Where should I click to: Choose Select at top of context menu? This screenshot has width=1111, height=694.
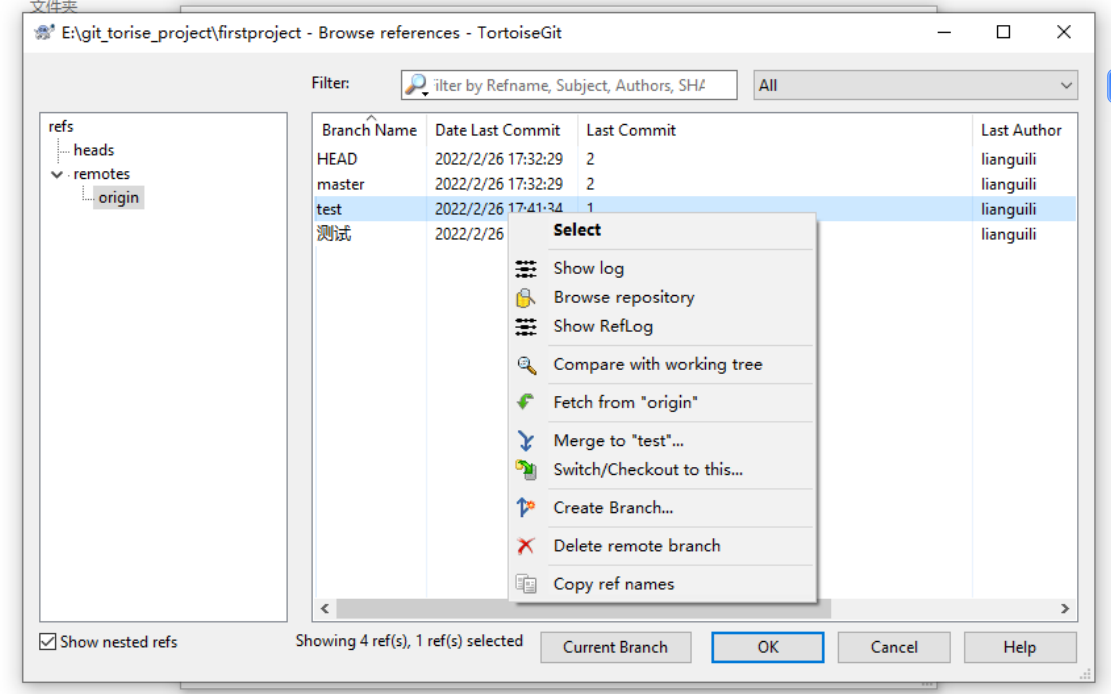coord(577,230)
